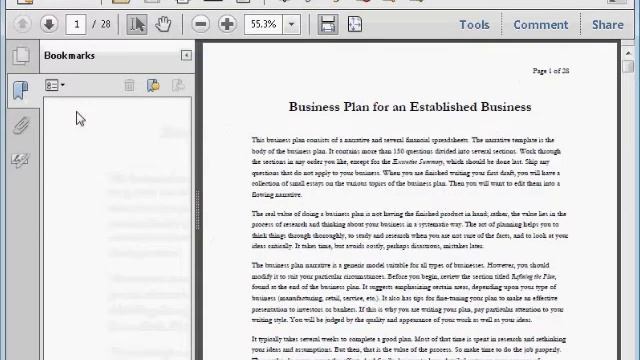The image size is (640, 360).
Task: Click the title 'Business Plan for an Established Business'
Action: pos(410,107)
